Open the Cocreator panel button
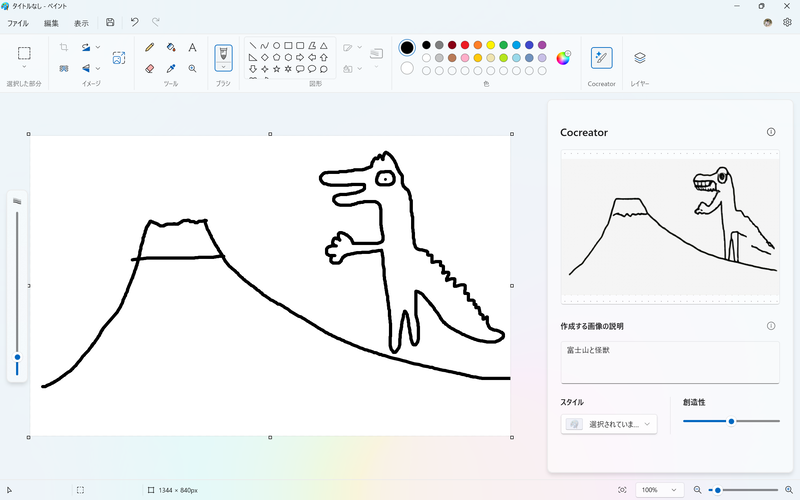 click(602, 58)
